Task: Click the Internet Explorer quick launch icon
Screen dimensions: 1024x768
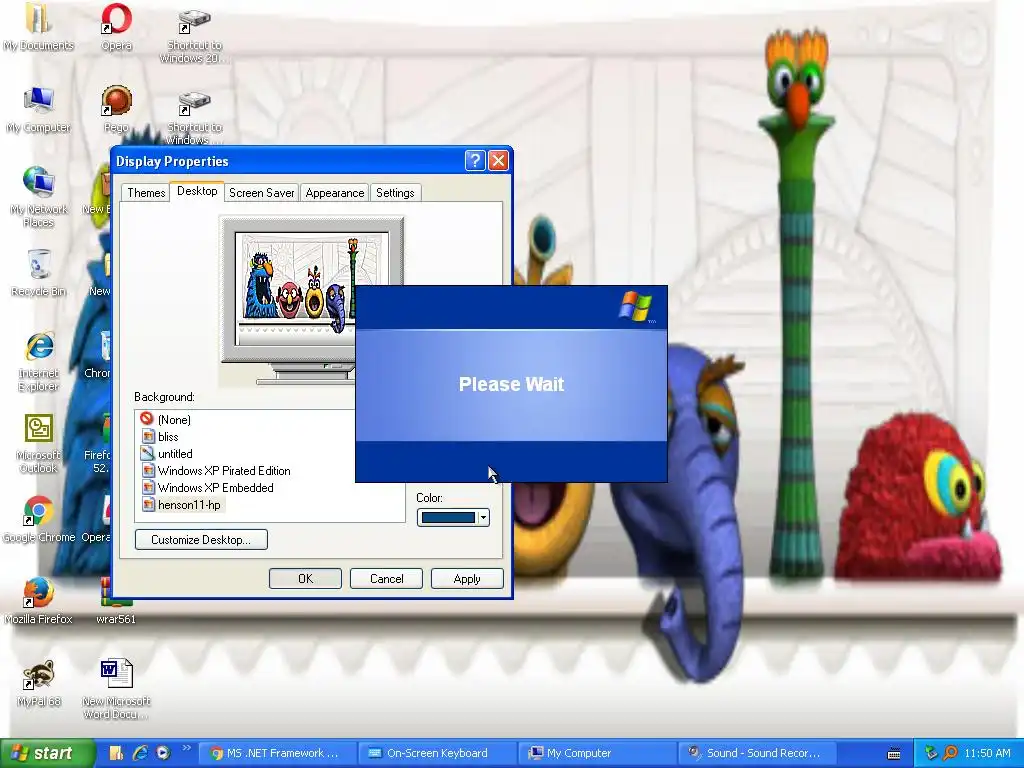Action: [x=140, y=753]
